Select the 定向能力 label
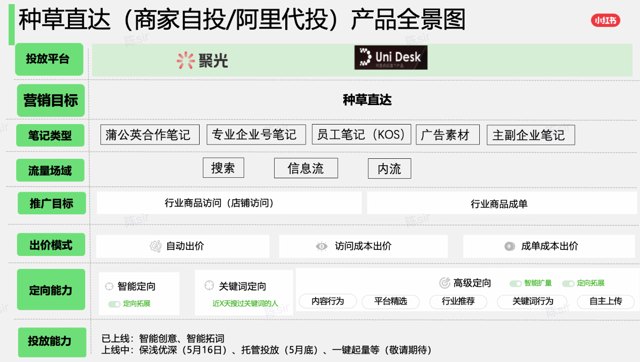The height and width of the screenshot is (362, 640). pyautogui.click(x=51, y=290)
